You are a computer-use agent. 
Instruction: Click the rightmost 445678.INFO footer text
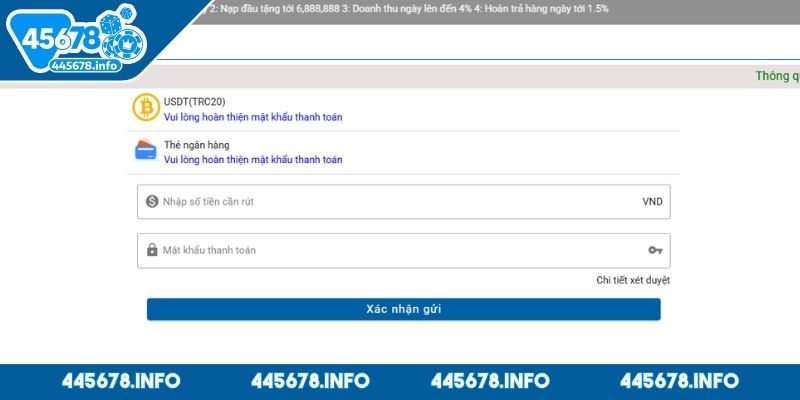(679, 381)
